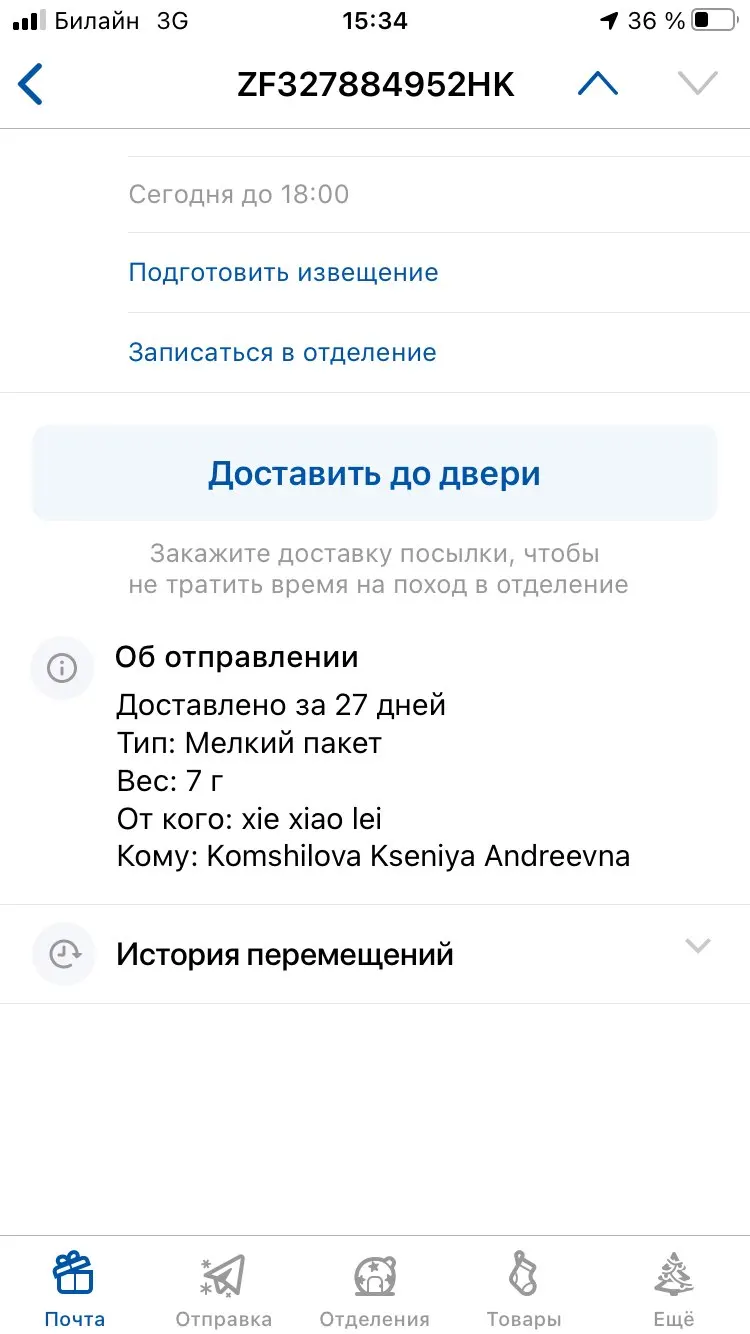Go to previous tracking item with up chevron
The image size is (750, 1334).
pos(598,84)
